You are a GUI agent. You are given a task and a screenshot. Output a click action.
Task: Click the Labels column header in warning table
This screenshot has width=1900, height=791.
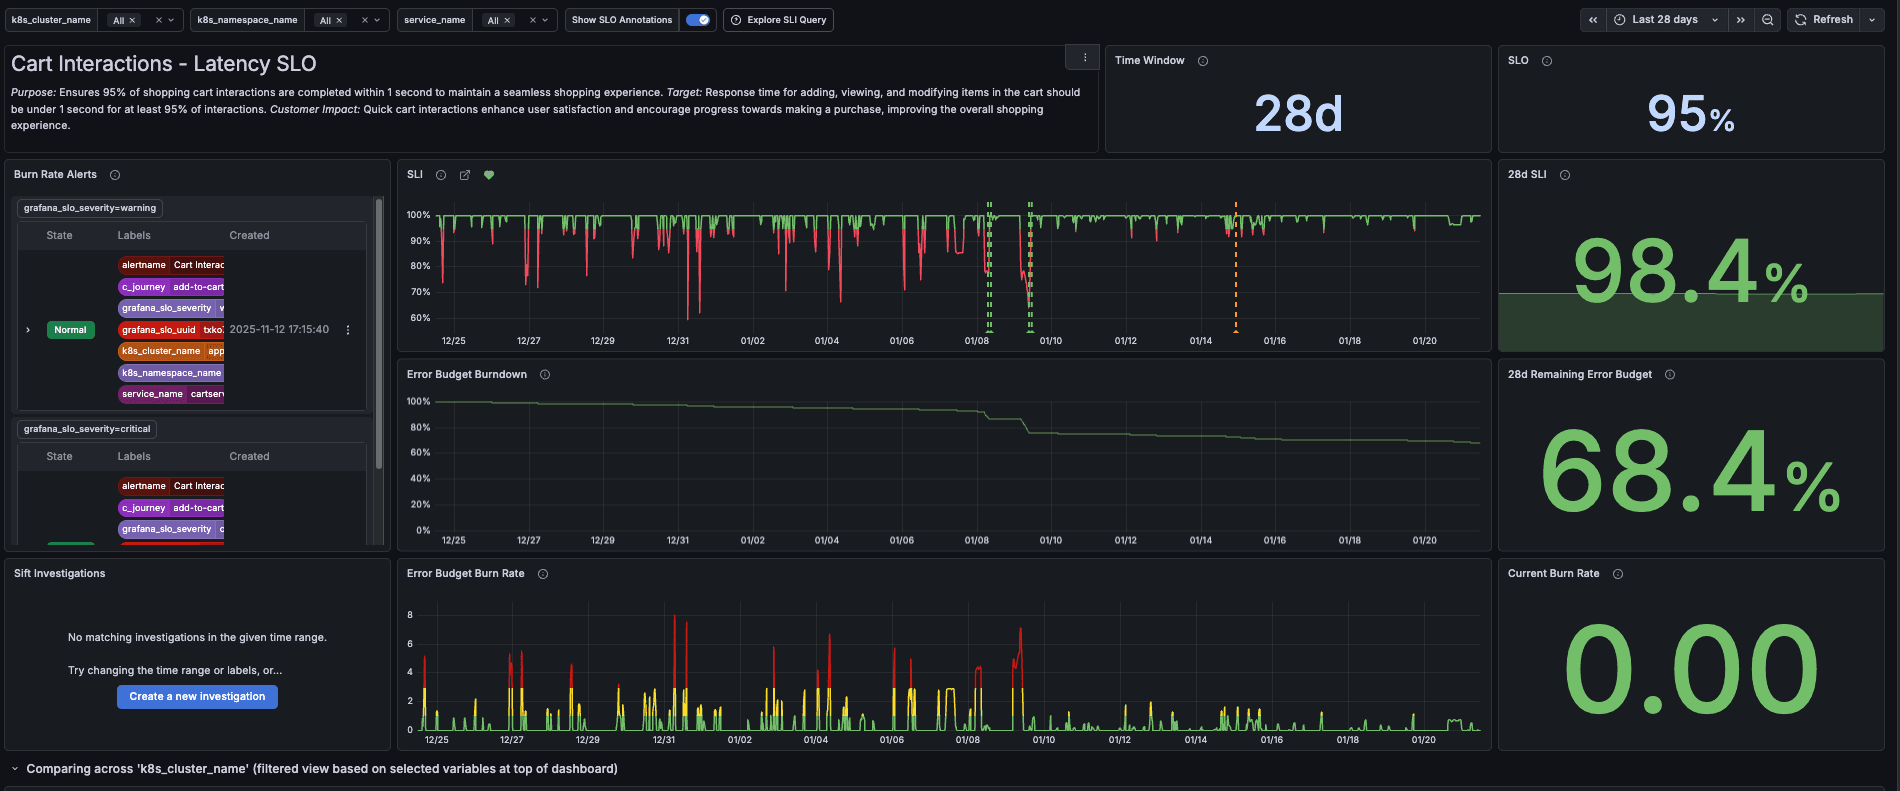(x=134, y=236)
